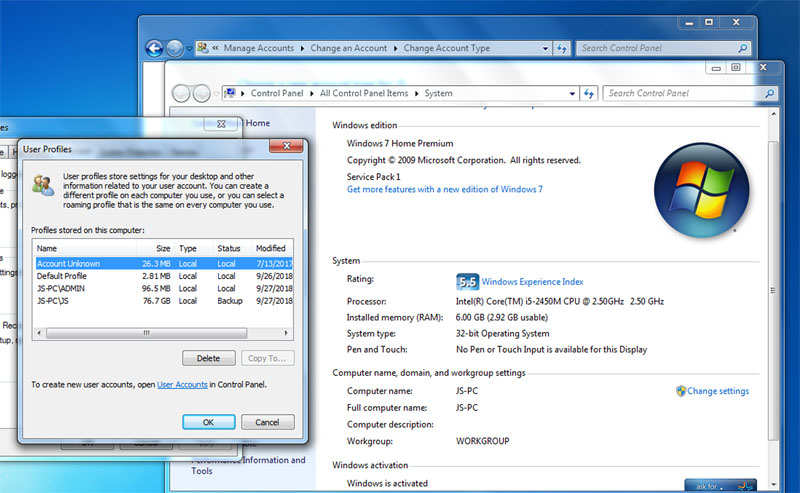Click the Forward button in System window
This screenshot has height=493, width=800.
tap(202, 93)
